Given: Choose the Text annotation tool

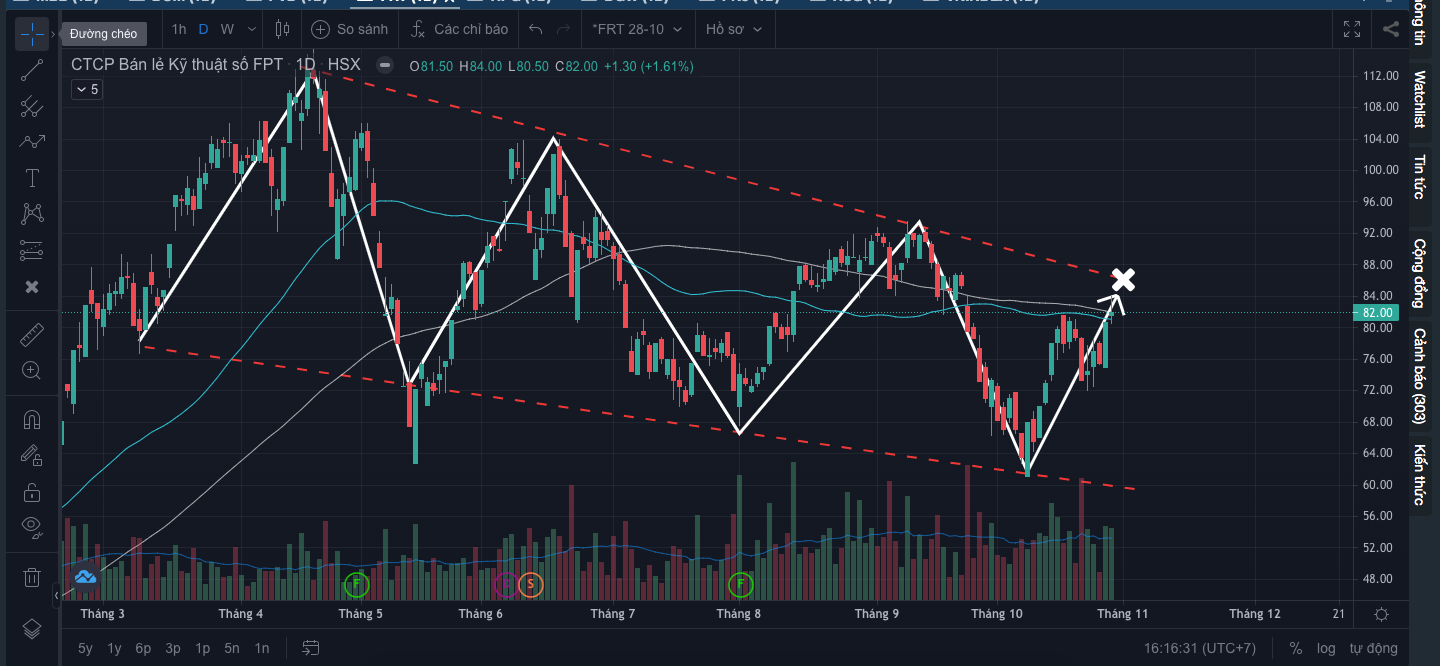Looking at the screenshot, I should click(32, 178).
